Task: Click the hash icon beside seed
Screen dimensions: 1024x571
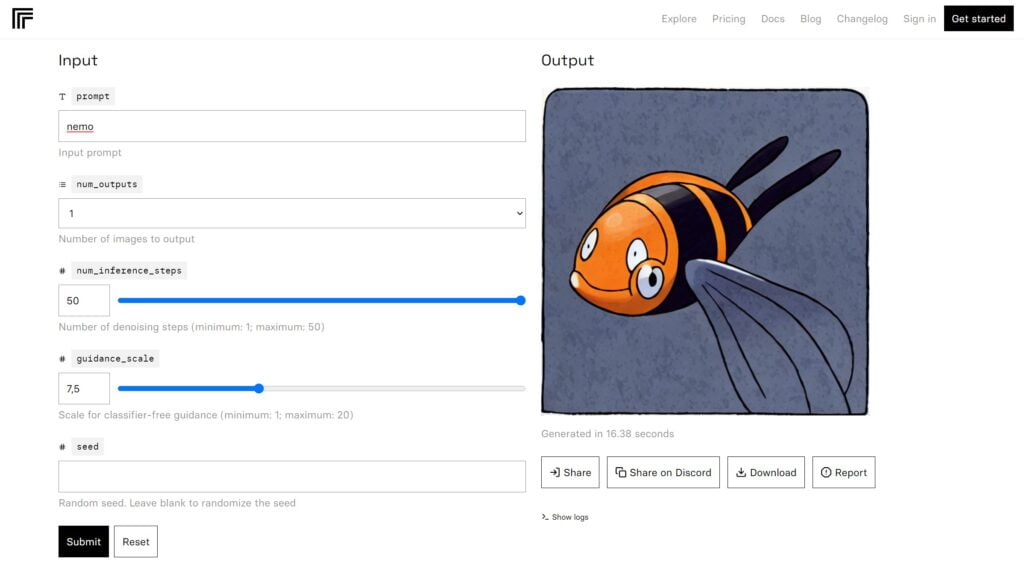Action: click(x=62, y=447)
